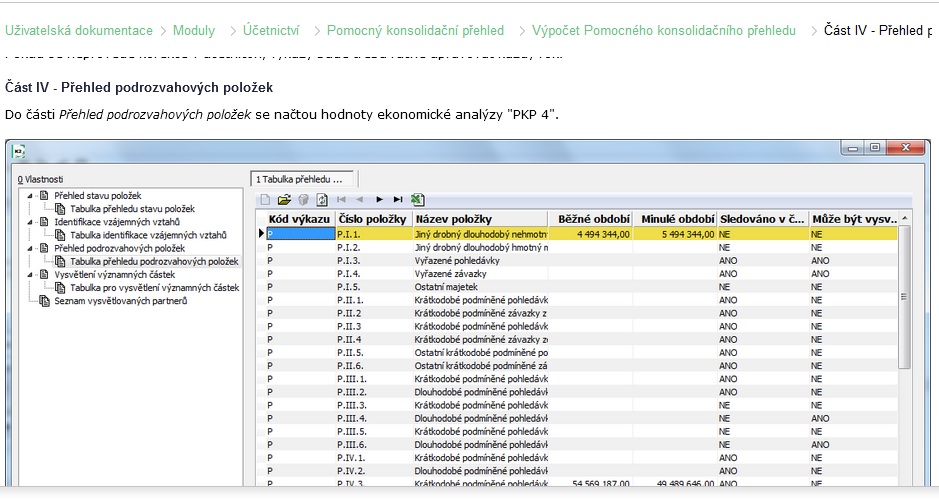Viewport: 939px width, 499px height.
Task: Click the Minulé období column header
Action: 675,219
